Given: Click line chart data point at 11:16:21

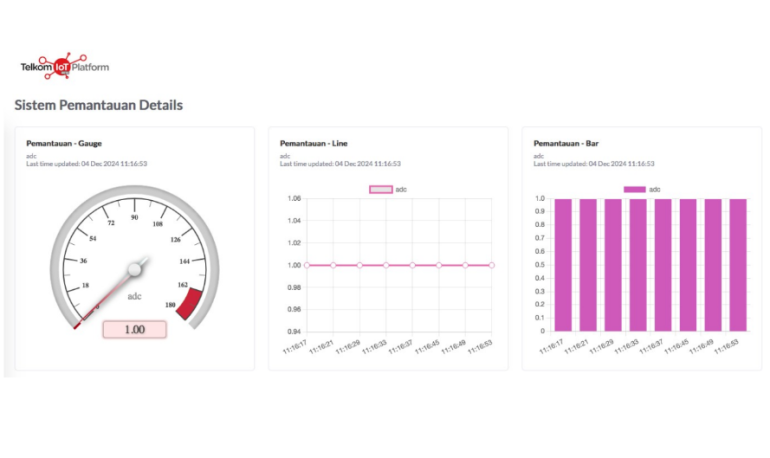Looking at the screenshot, I should 333,265.
